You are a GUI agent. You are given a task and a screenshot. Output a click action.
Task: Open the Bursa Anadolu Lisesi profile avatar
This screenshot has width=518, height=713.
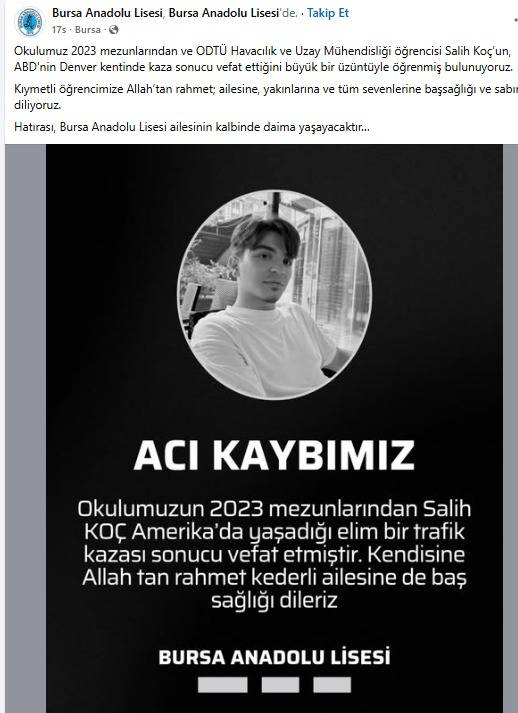click(x=30, y=21)
